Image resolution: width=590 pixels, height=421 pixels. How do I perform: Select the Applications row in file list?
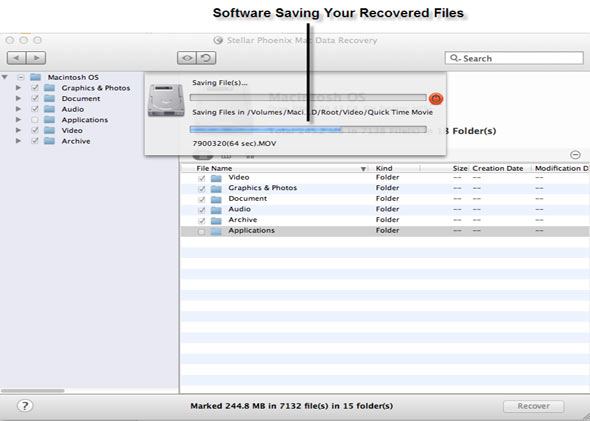(x=385, y=231)
